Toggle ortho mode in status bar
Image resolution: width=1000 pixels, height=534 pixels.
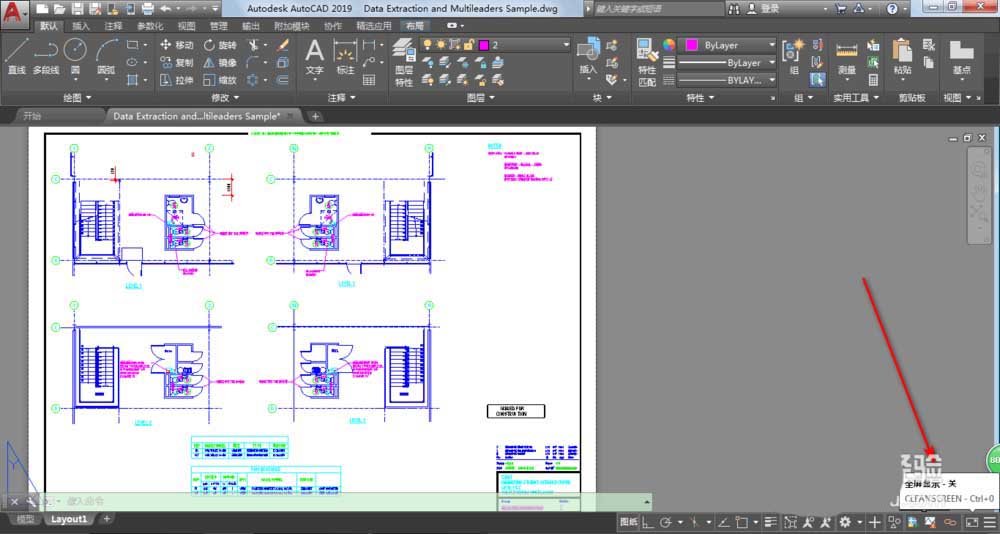(647, 522)
